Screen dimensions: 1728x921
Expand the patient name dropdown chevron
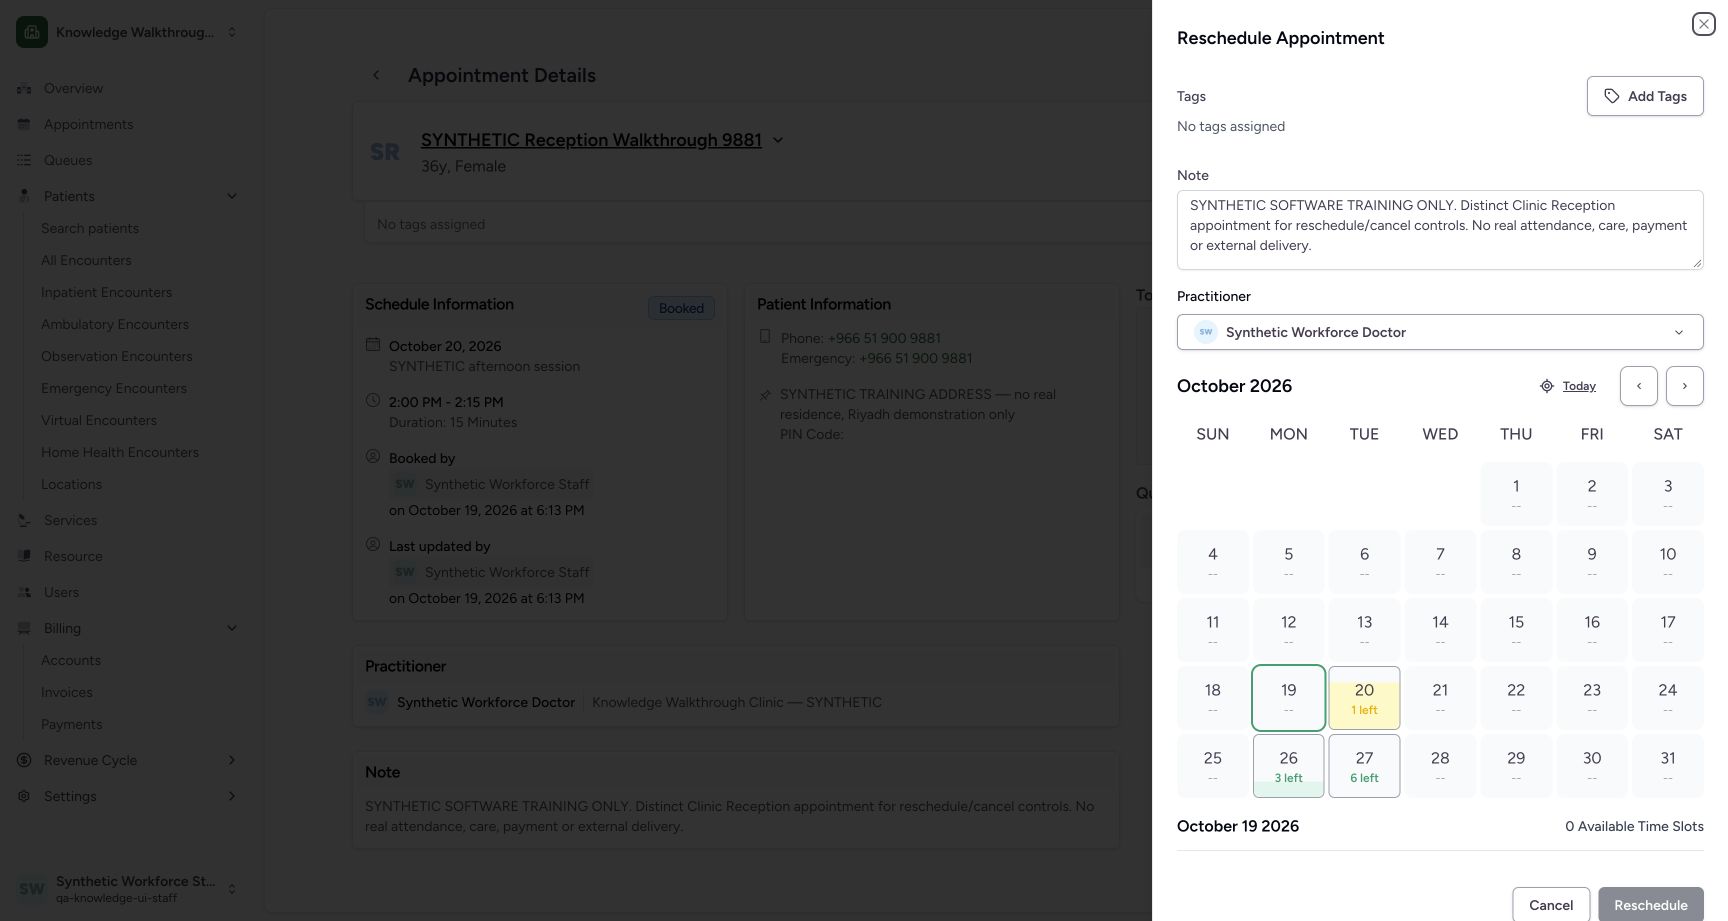click(778, 140)
